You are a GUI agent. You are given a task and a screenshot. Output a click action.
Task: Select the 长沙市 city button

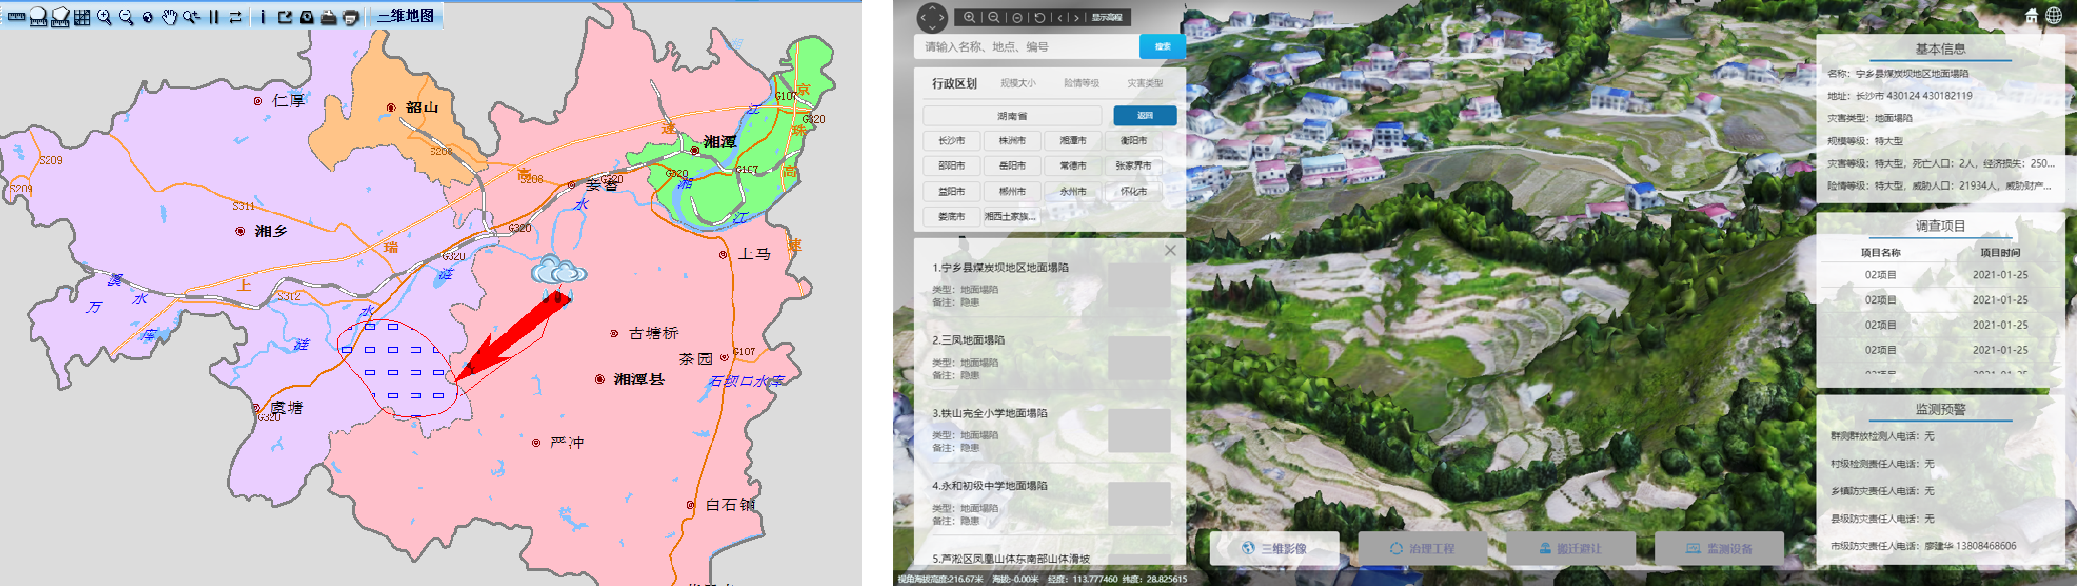(x=951, y=141)
